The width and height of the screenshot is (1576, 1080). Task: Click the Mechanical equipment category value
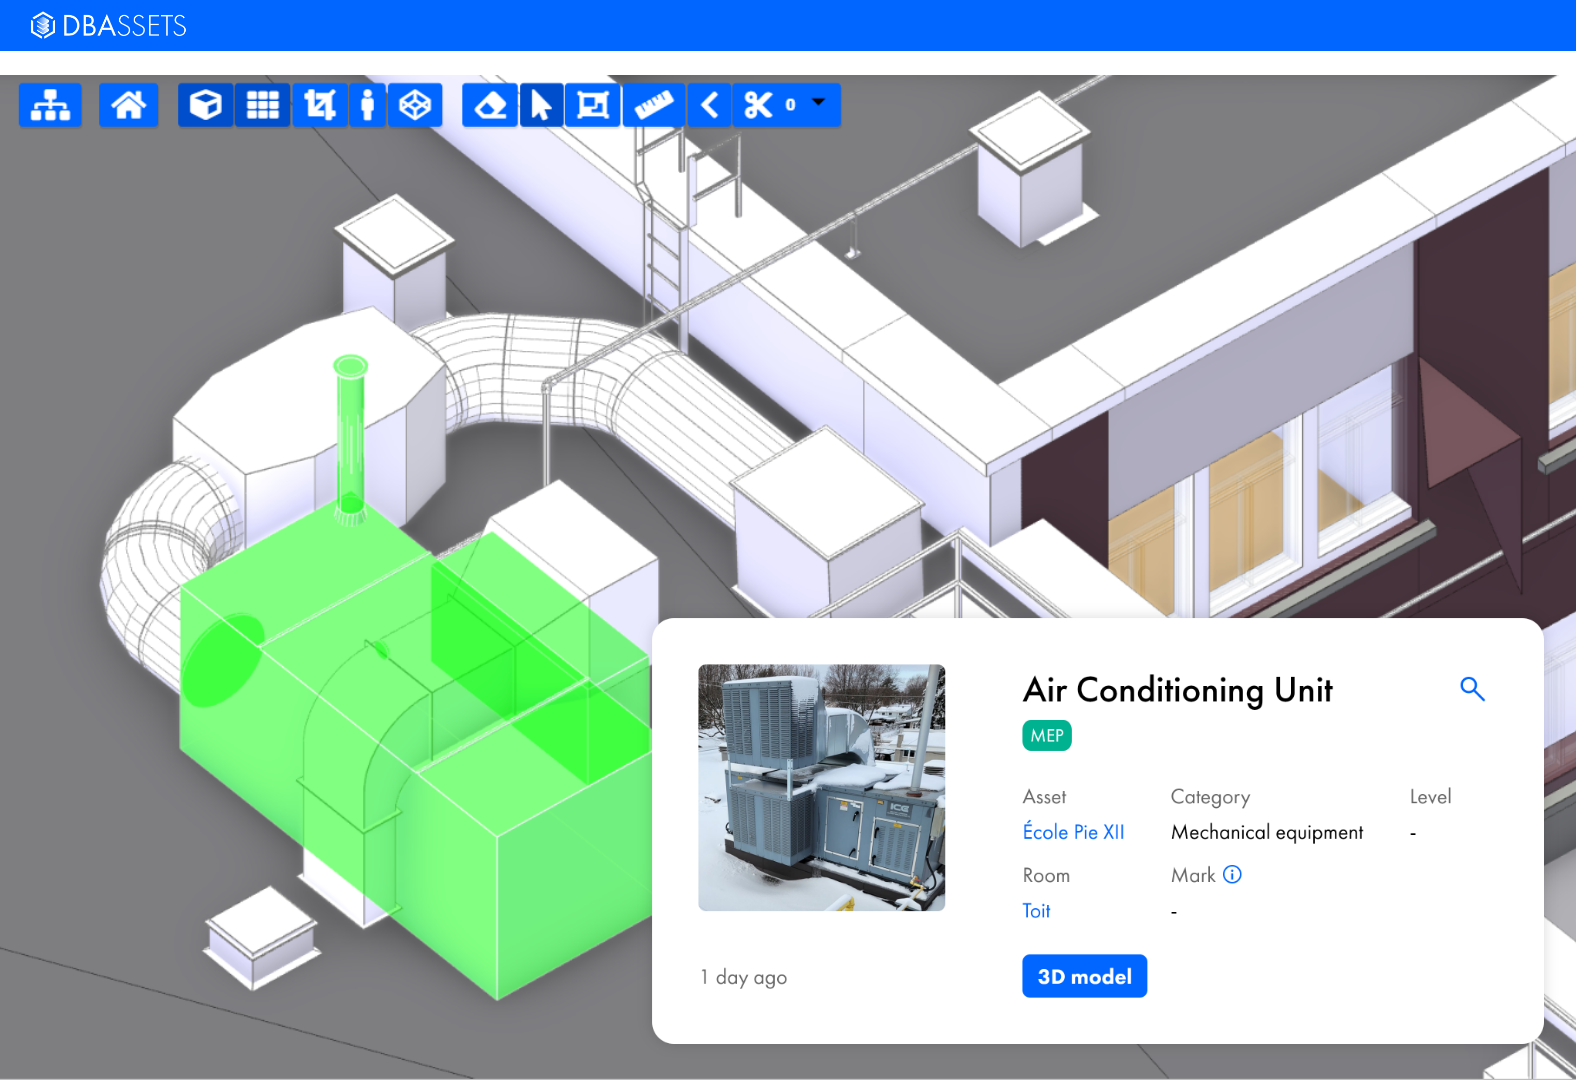coord(1267,832)
